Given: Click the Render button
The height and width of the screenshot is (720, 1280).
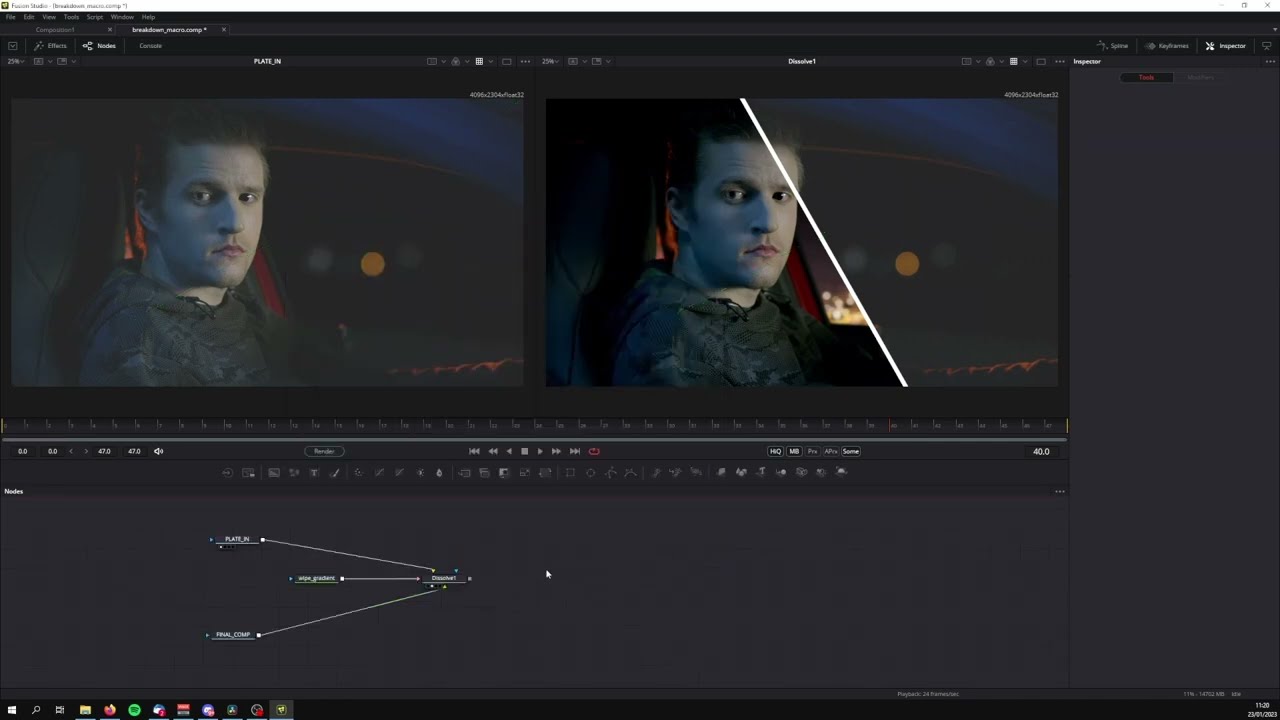Looking at the screenshot, I should point(324,451).
